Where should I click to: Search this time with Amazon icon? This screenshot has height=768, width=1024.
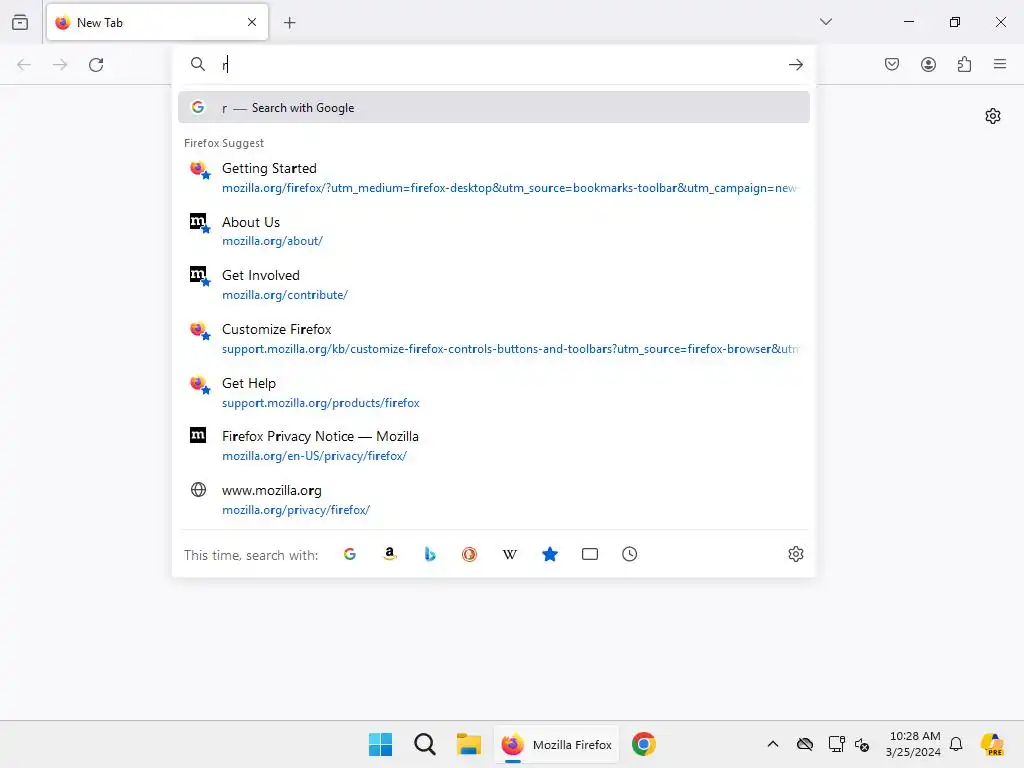pyautogui.click(x=390, y=554)
